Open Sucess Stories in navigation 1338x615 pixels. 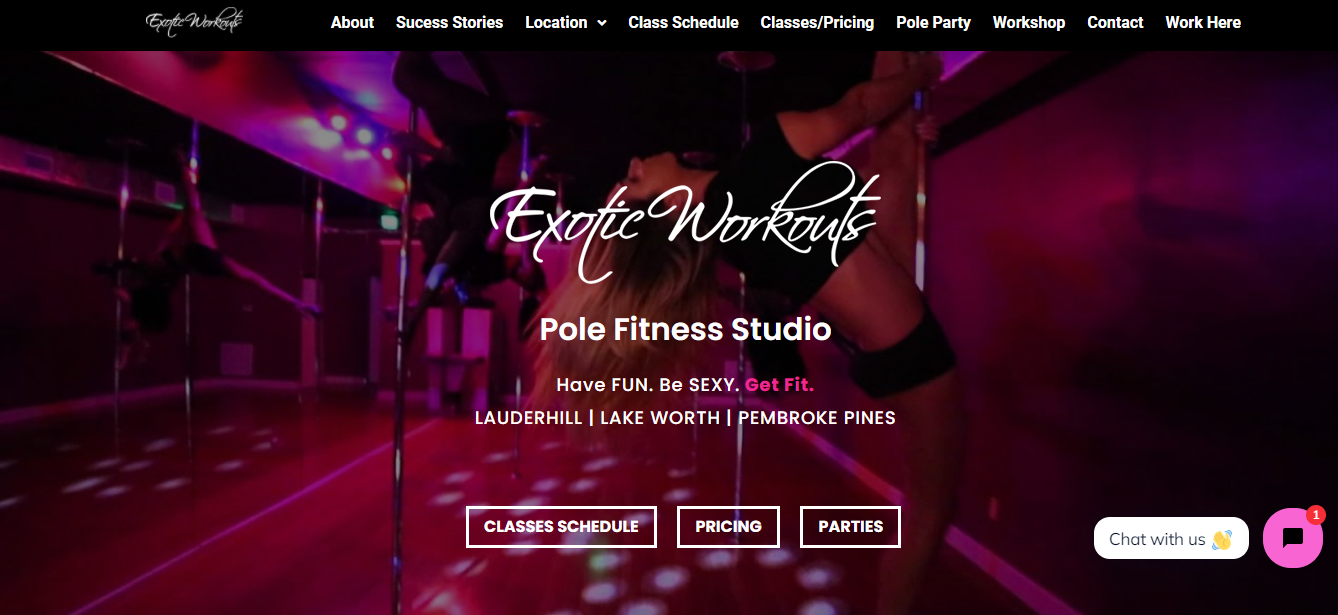(449, 22)
